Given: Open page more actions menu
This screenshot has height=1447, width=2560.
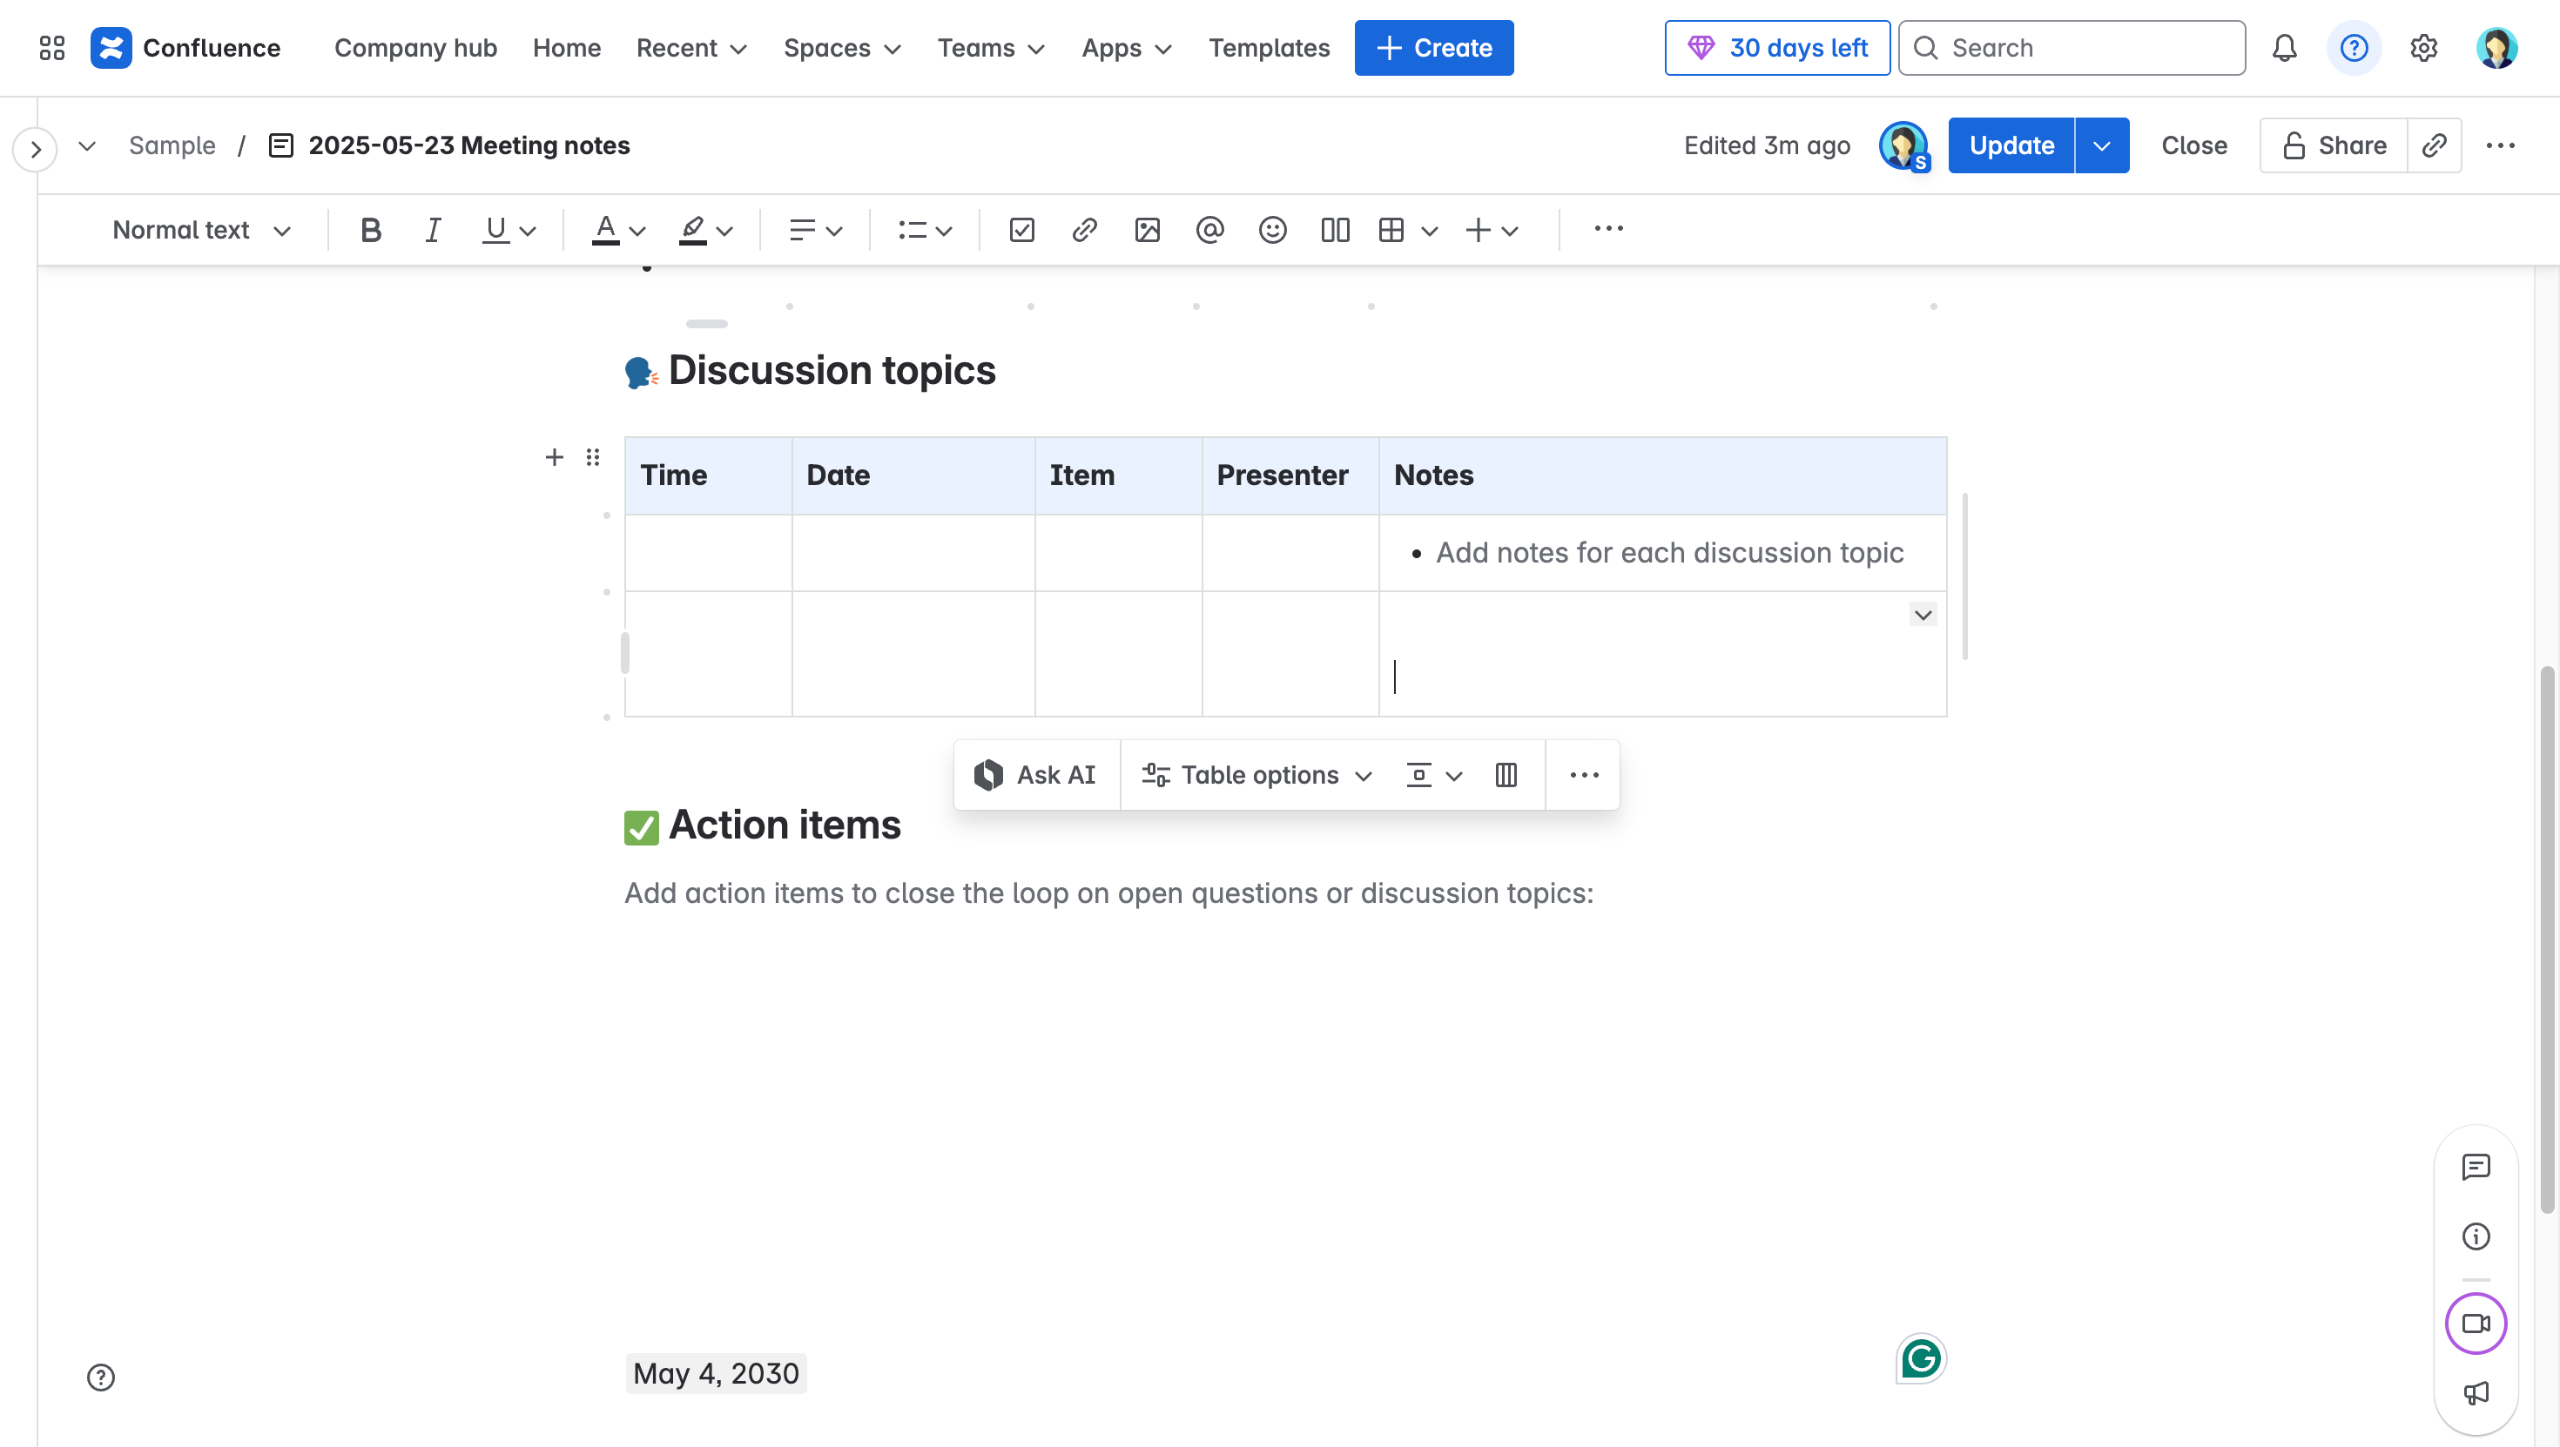Looking at the screenshot, I should 2500,146.
